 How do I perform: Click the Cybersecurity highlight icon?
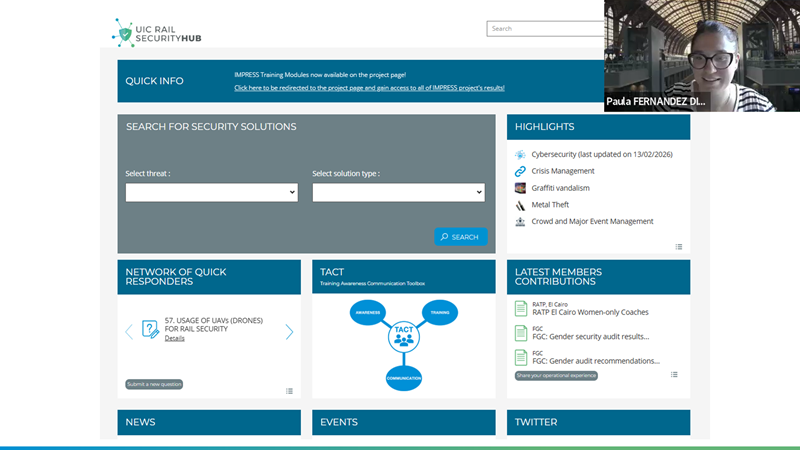pos(520,155)
